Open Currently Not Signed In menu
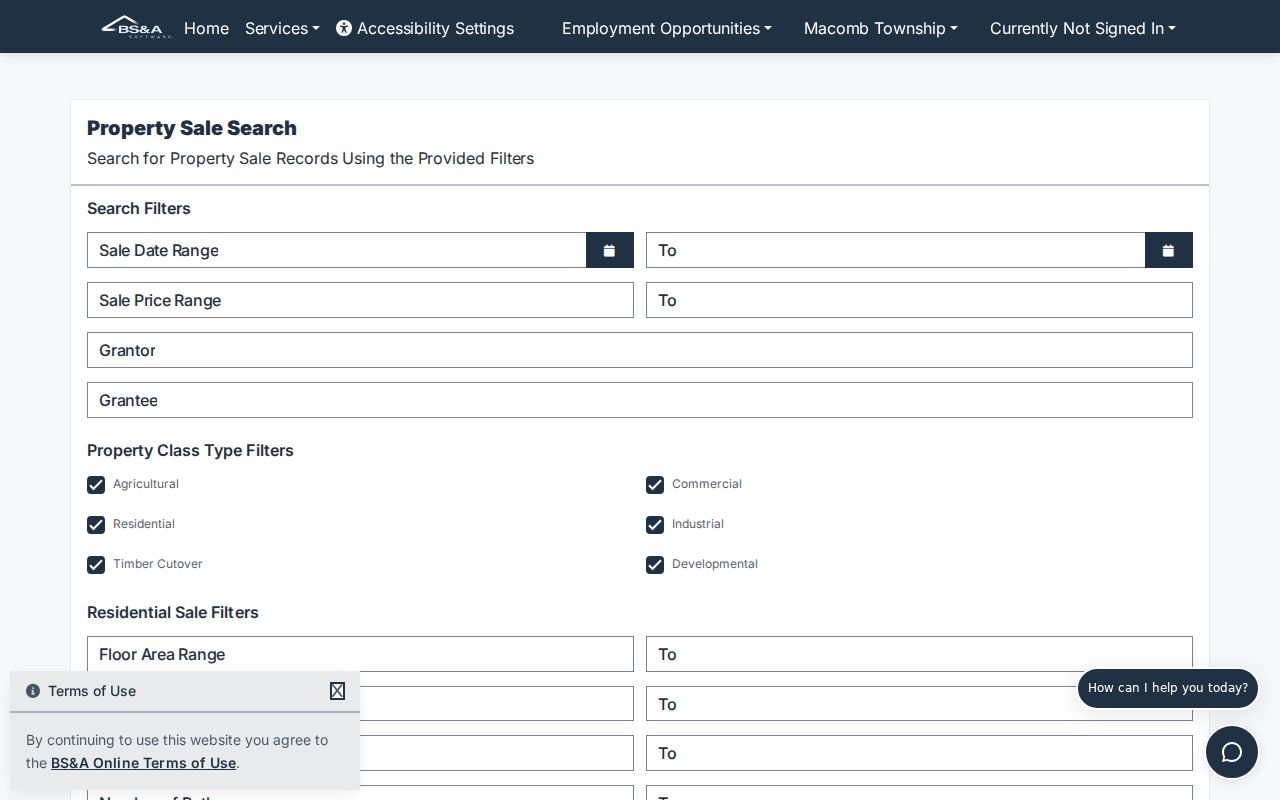 pyautogui.click(x=1083, y=28)
